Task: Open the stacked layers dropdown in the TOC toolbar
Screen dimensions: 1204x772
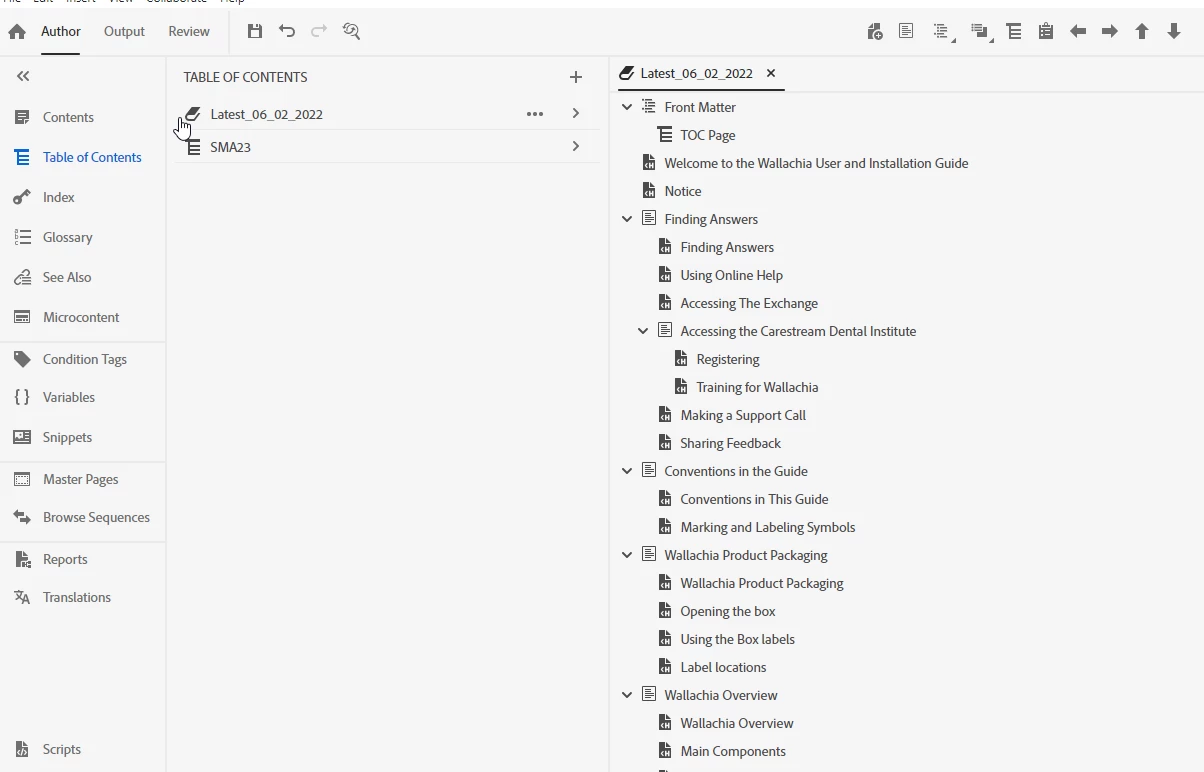Action: [x=981, y=32]
